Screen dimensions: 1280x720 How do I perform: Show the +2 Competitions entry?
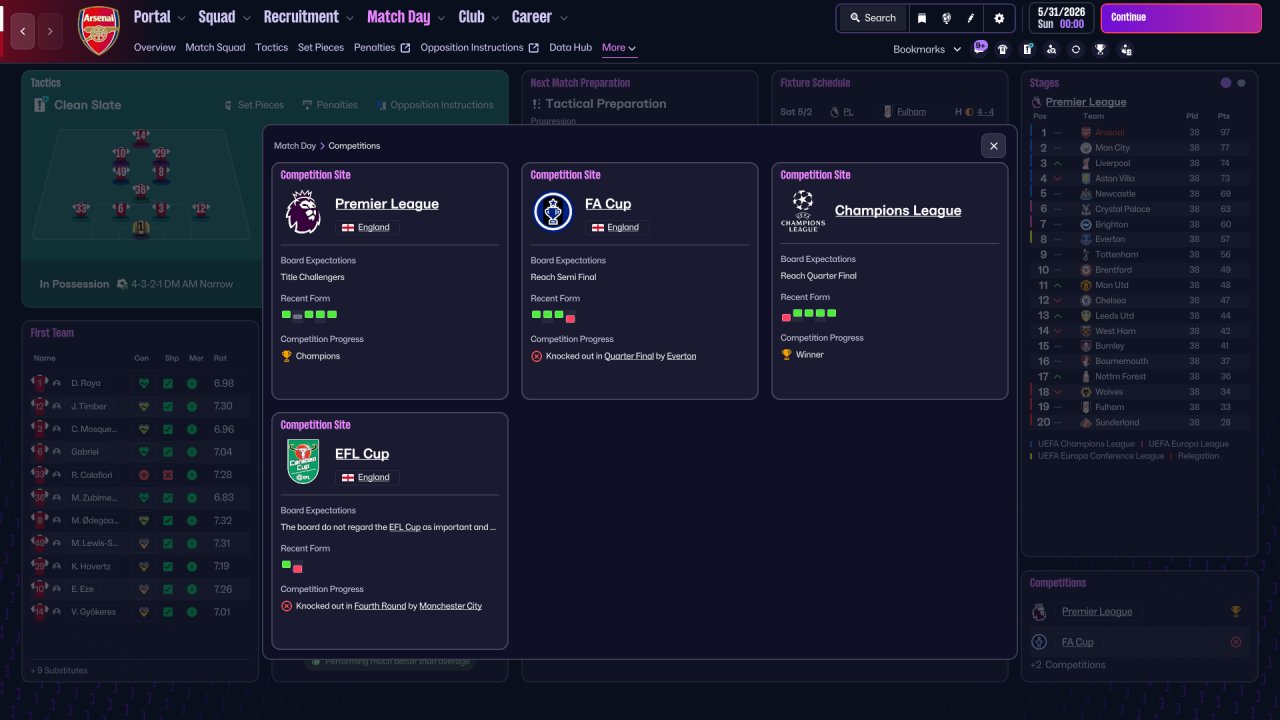(1068, 665)
